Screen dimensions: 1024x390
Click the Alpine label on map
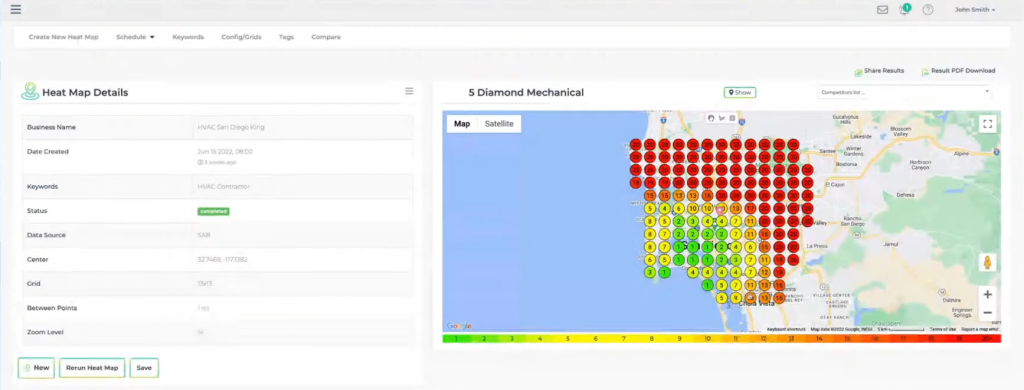click(962, 154)
